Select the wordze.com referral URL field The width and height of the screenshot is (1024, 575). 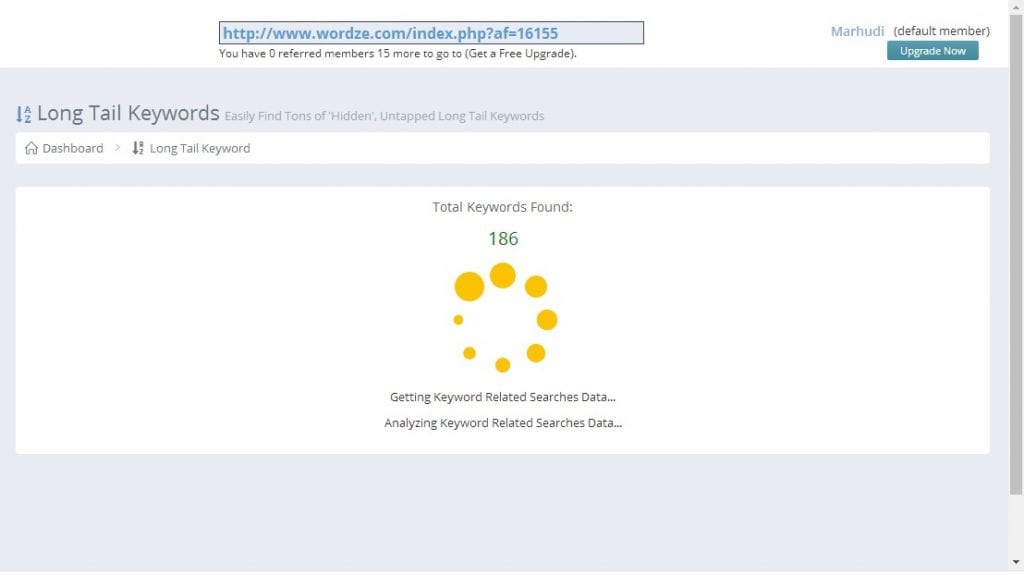pos(431,33)
